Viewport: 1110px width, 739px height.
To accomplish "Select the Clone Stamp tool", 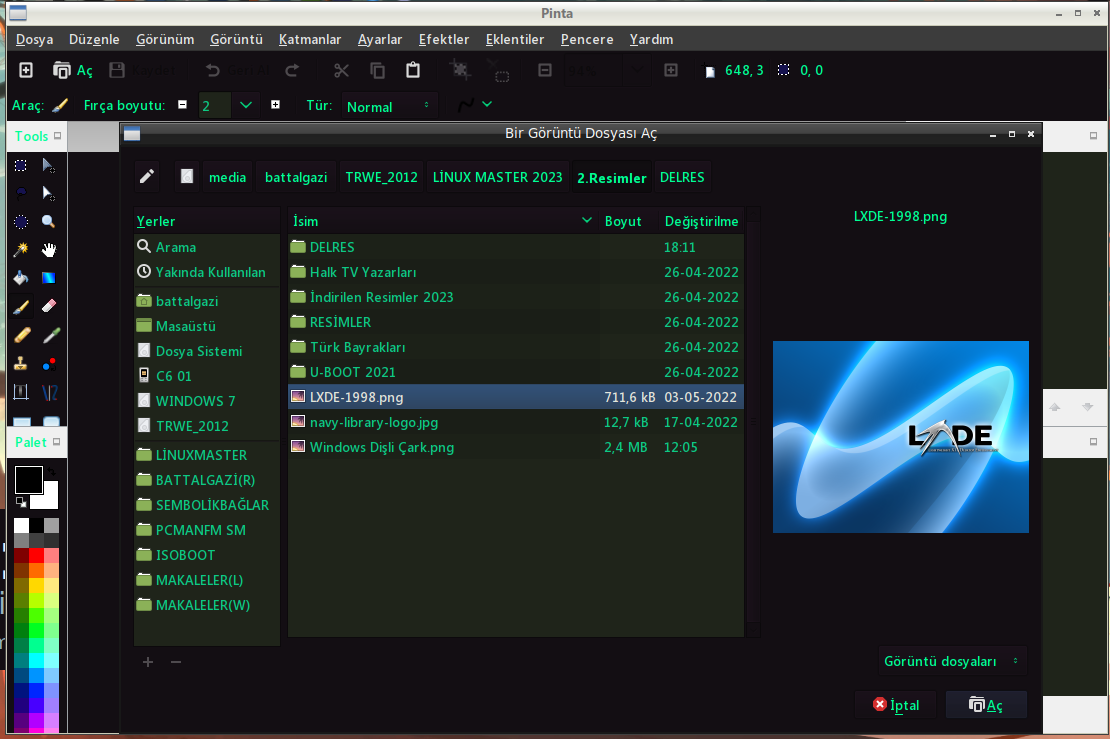I will [x=21, y=364].
